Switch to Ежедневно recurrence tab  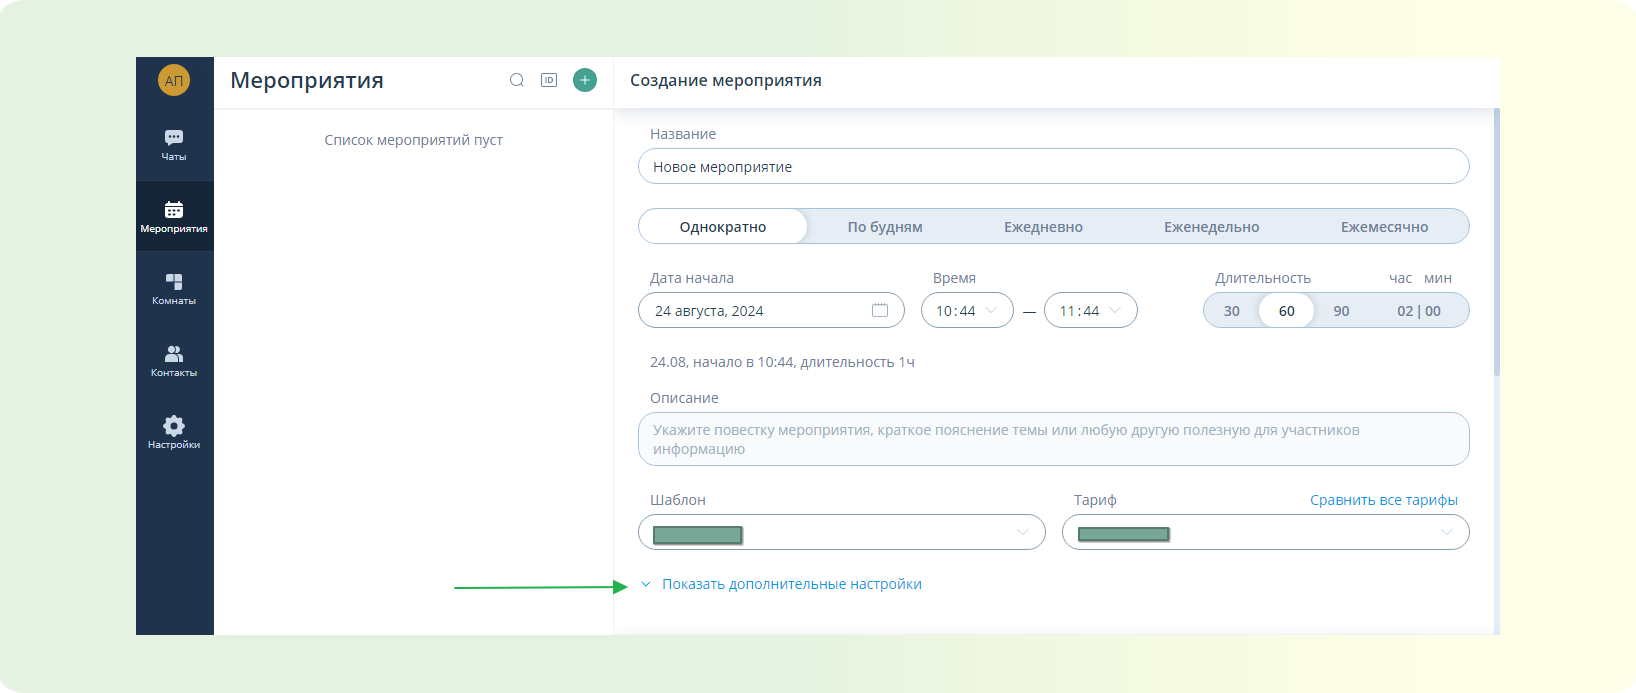coord(1043,227)
